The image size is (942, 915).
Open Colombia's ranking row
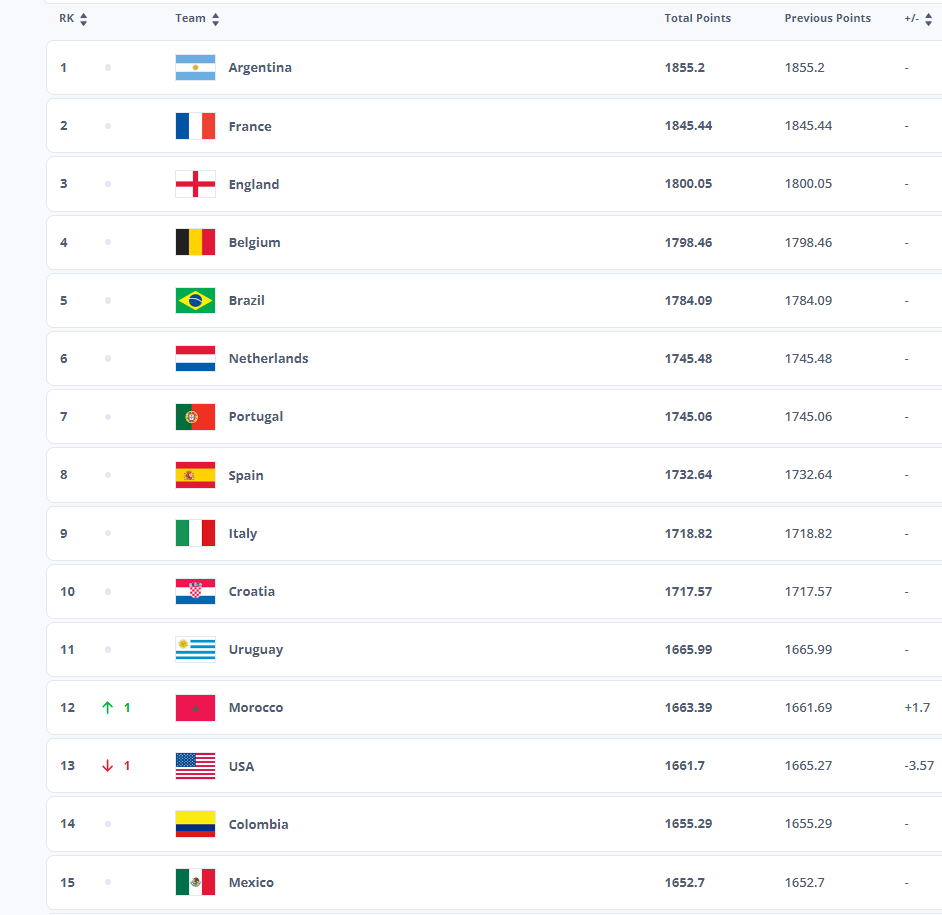pyautogui.click(x=450, y=824)
